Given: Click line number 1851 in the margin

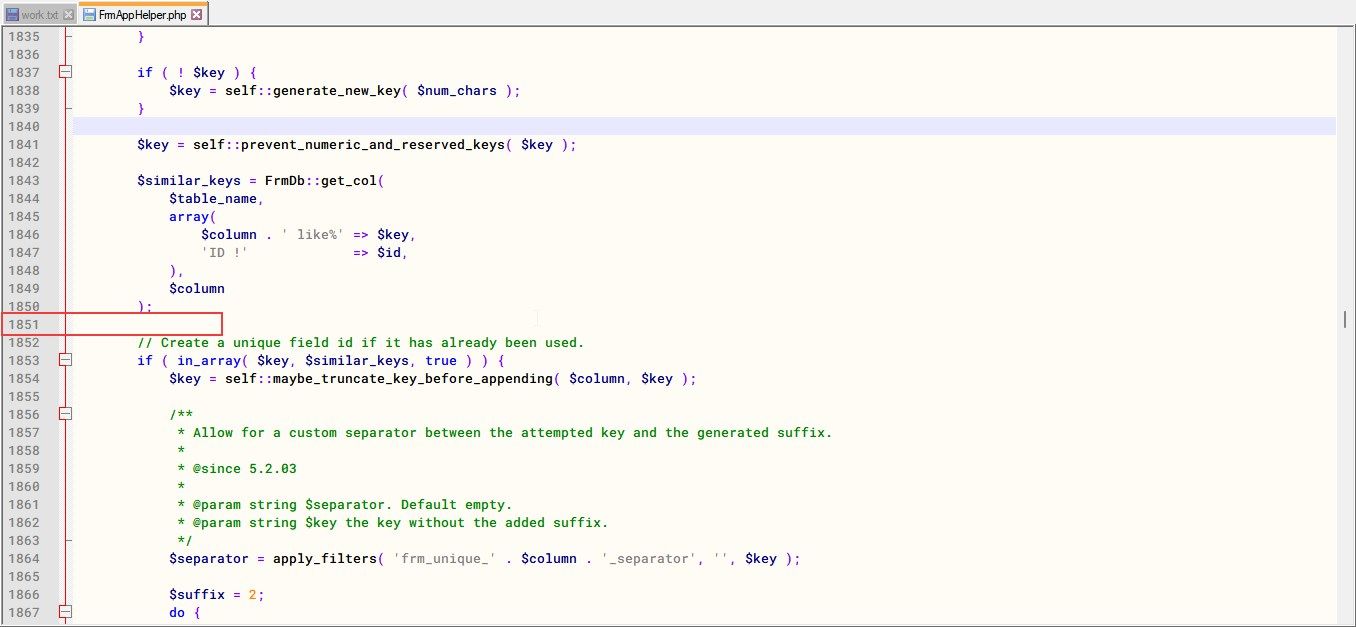Looking at the screenshot, I should pyautogui.click(x=24, y=324).
